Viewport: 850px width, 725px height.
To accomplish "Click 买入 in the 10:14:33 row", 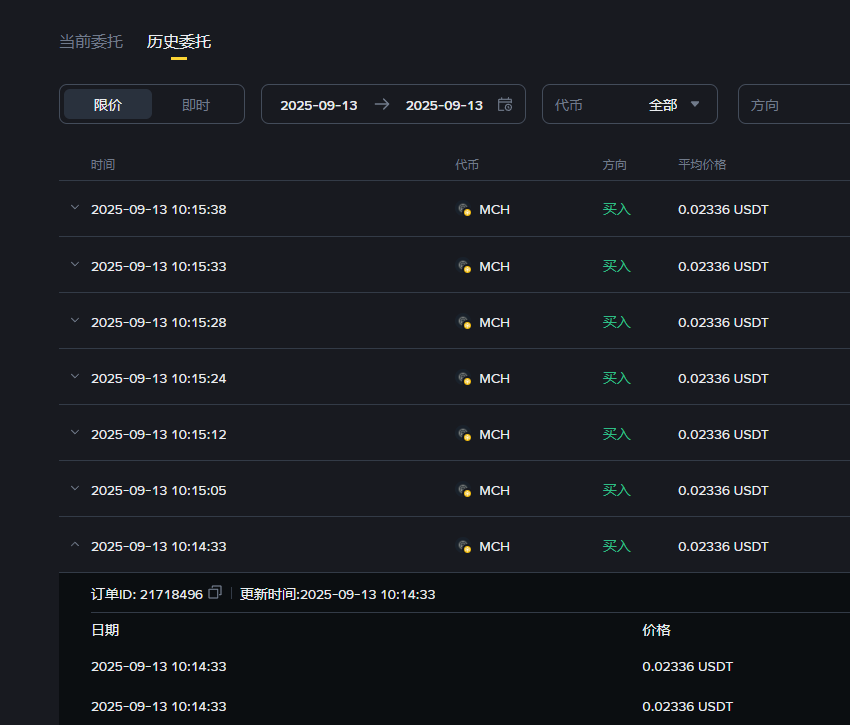I will click(616, 547).
